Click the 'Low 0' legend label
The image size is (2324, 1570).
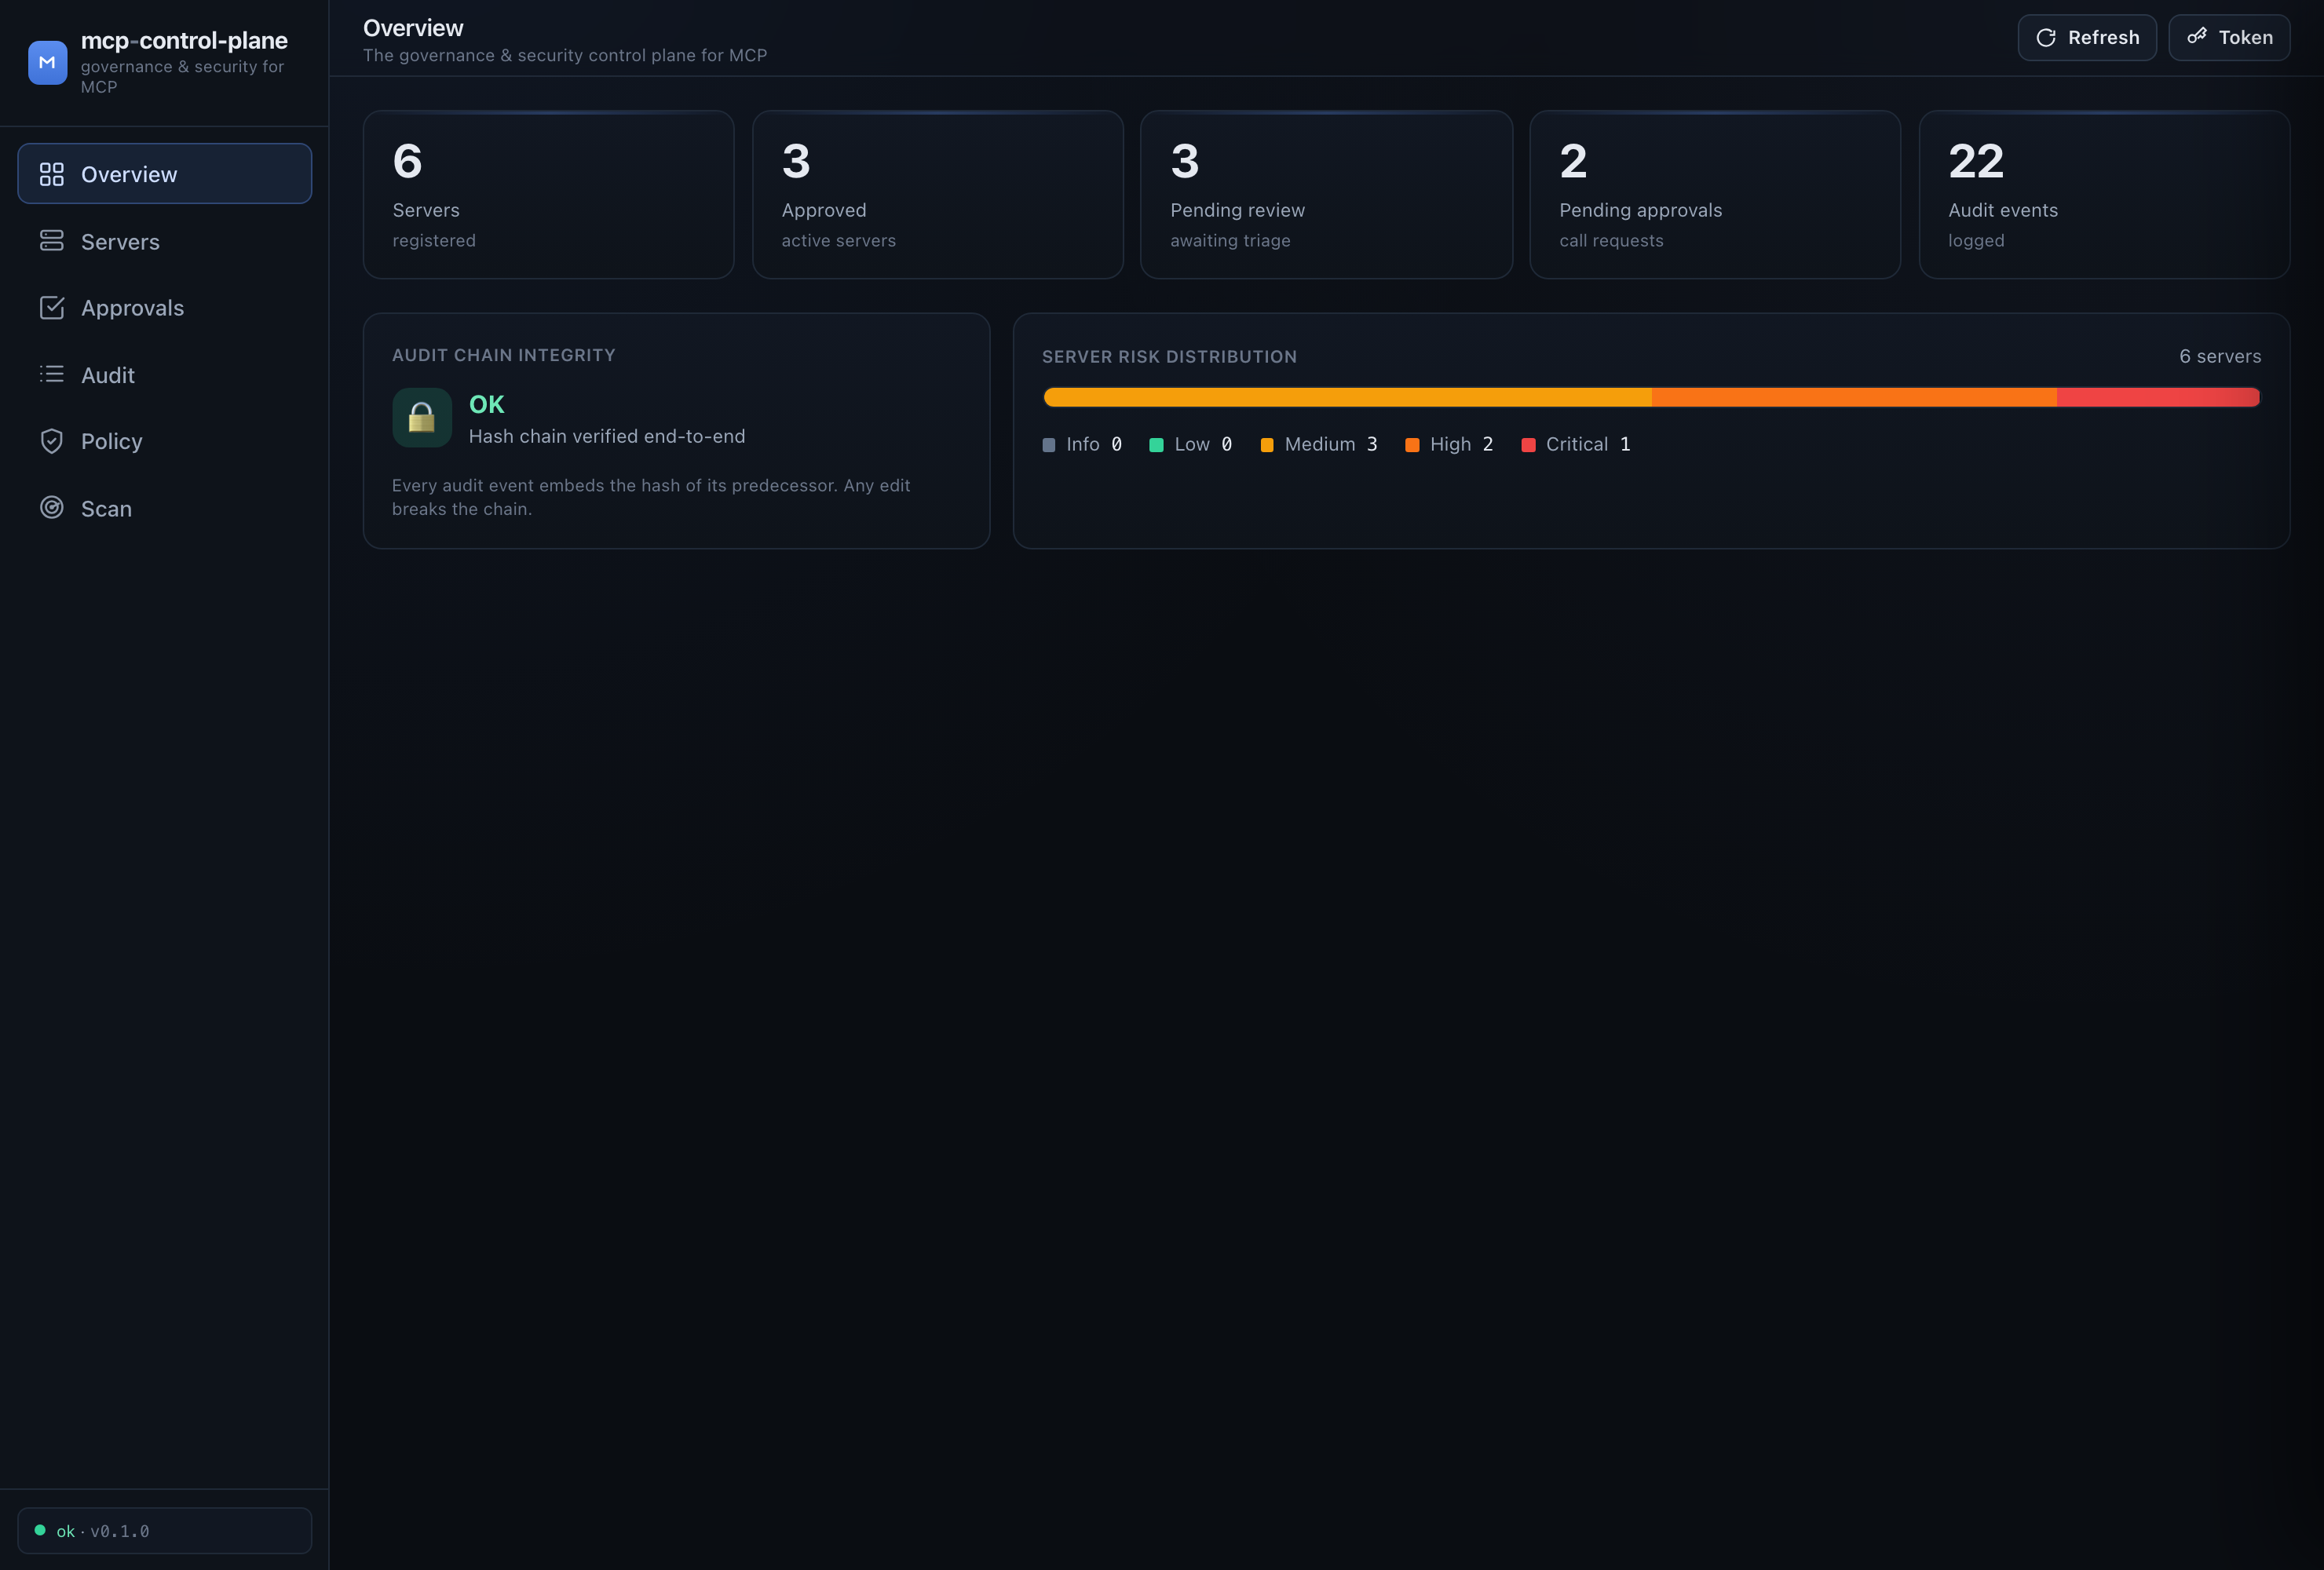click(1203, 444)
